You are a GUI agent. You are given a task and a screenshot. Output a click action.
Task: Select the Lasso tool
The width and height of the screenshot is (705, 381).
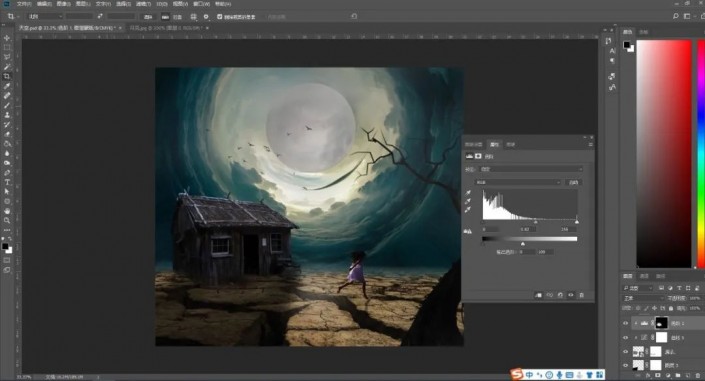point(7,57)
